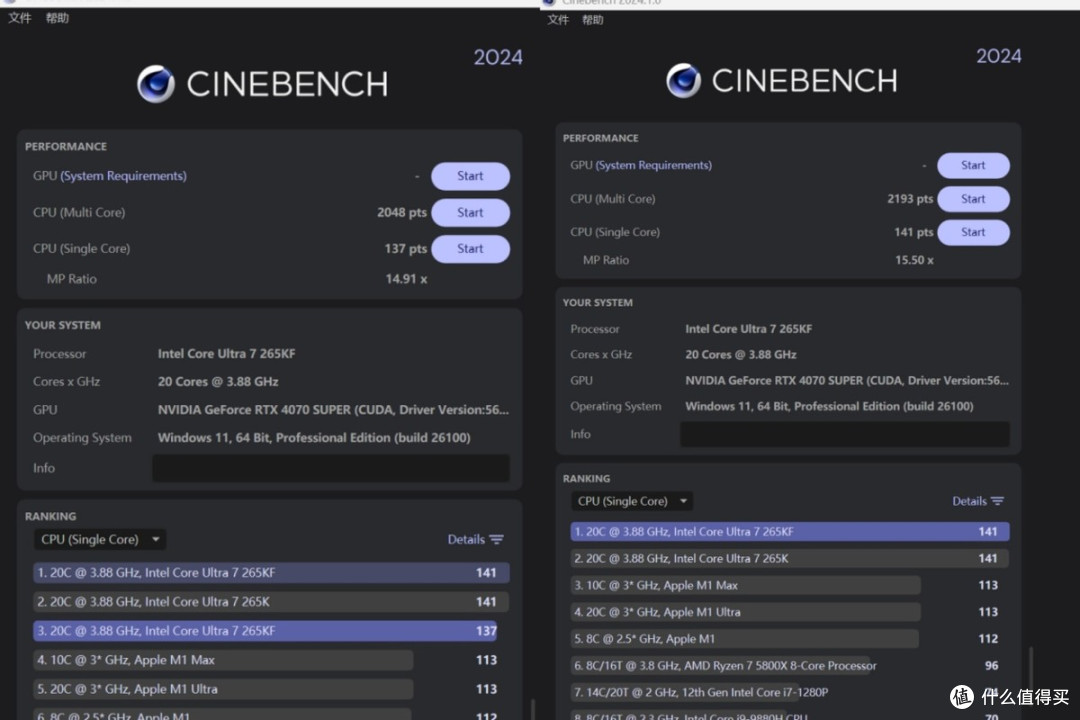
Task: Open the 帮助 menu in right window
Action: click(592, 19)
